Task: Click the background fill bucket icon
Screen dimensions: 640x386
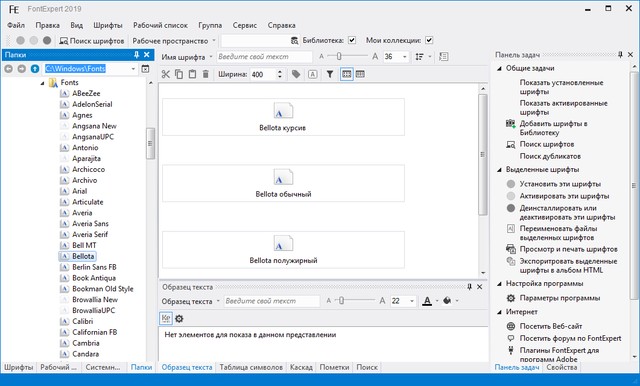Action: click(447, 301)
